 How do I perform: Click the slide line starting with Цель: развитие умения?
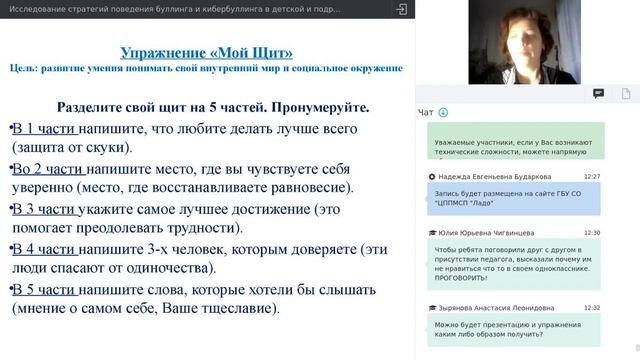pos(206,68)
